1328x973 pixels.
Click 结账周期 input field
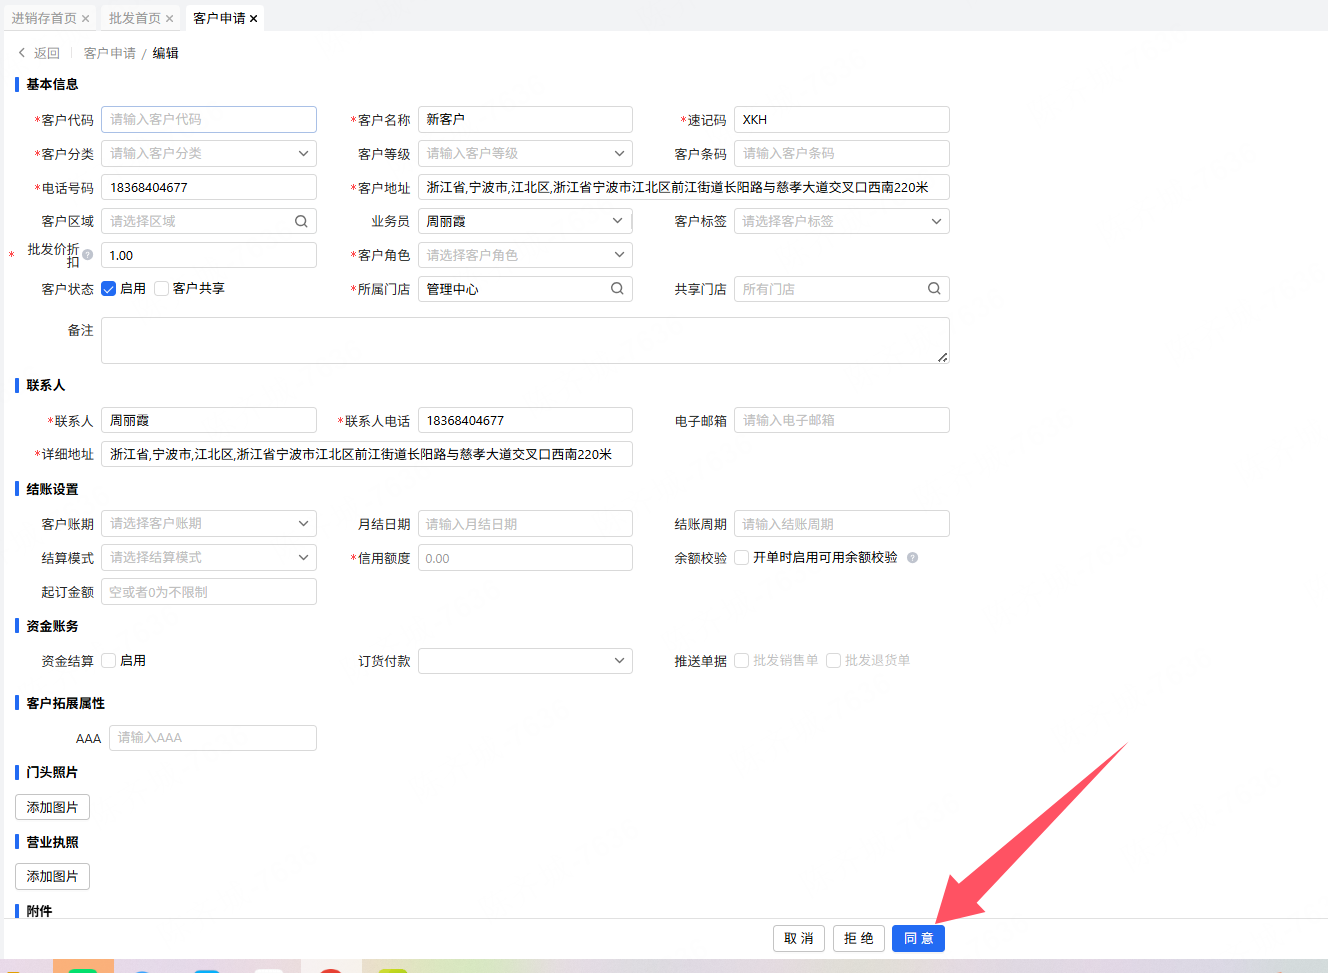coord(842,523)
